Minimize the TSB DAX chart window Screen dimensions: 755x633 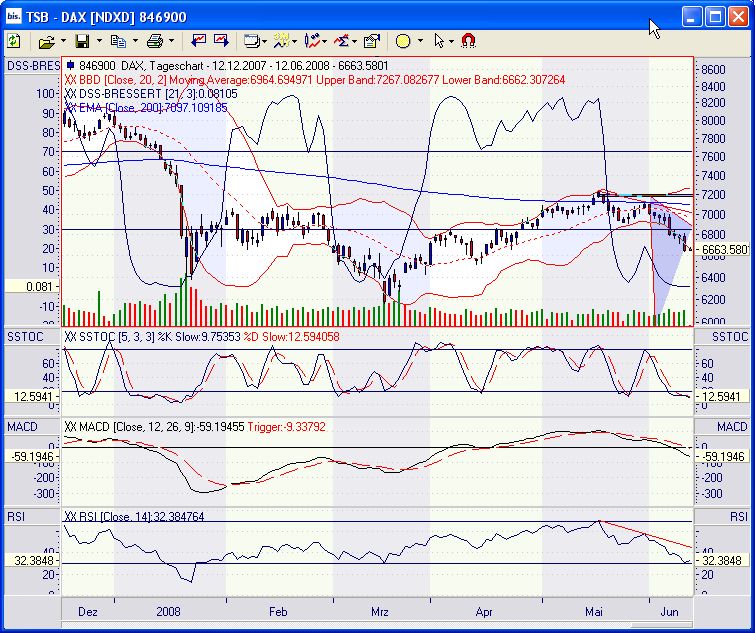(x=692, y=17)
